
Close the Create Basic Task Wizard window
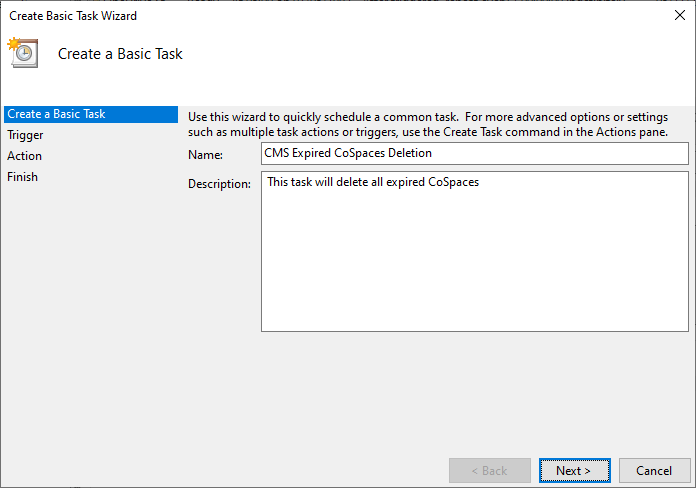tap(679, 15)
